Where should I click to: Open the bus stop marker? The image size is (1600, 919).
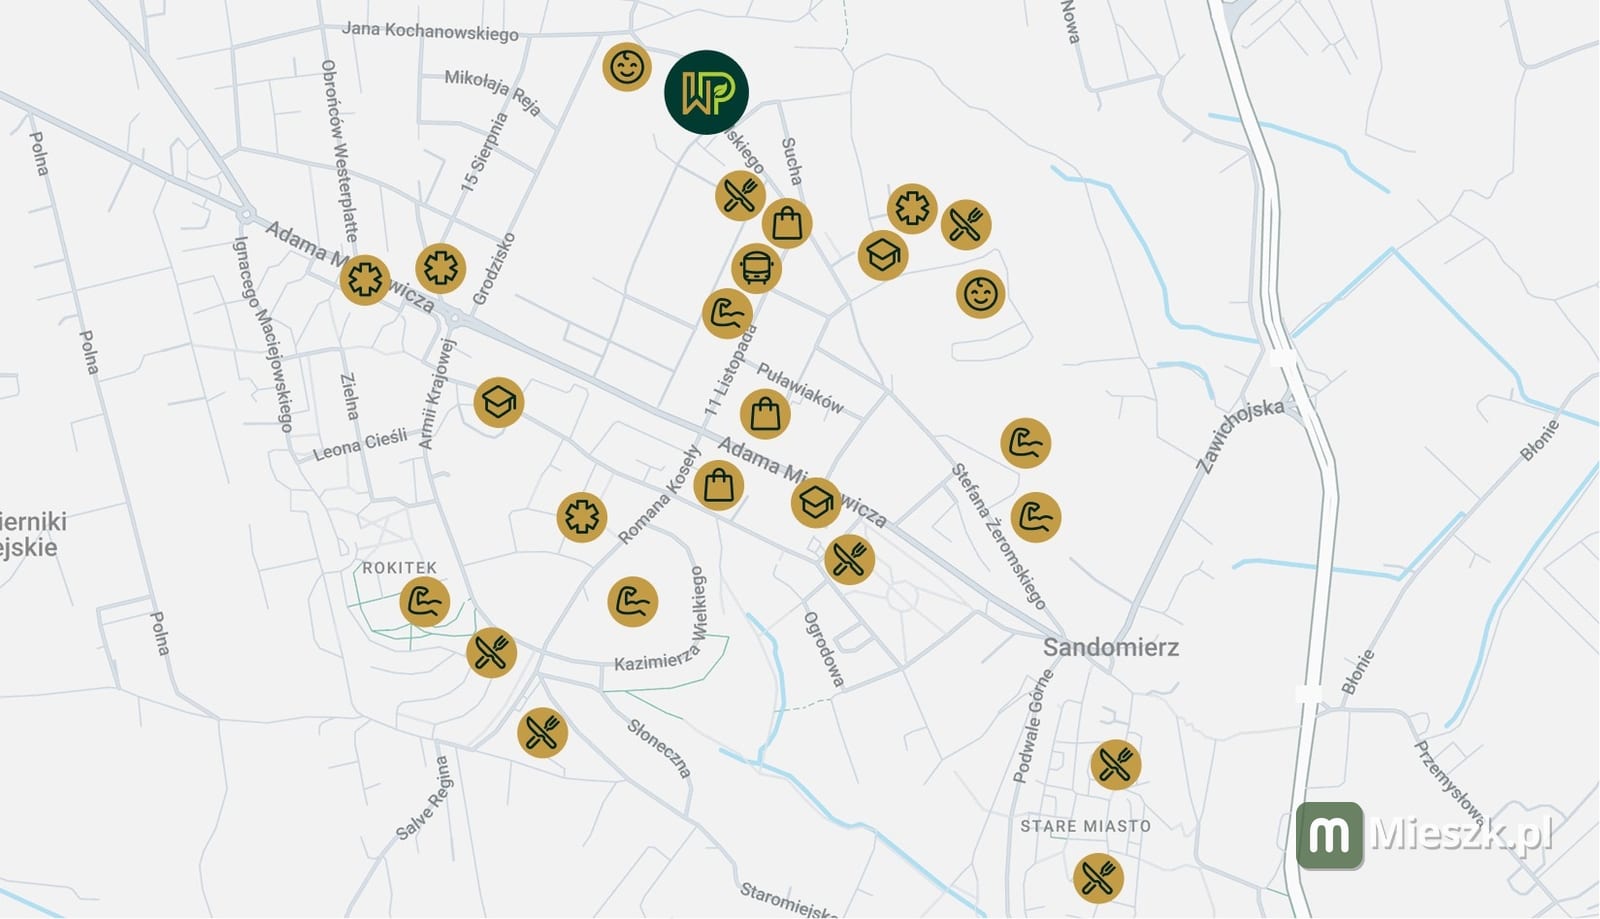click(x=756, y=268)
